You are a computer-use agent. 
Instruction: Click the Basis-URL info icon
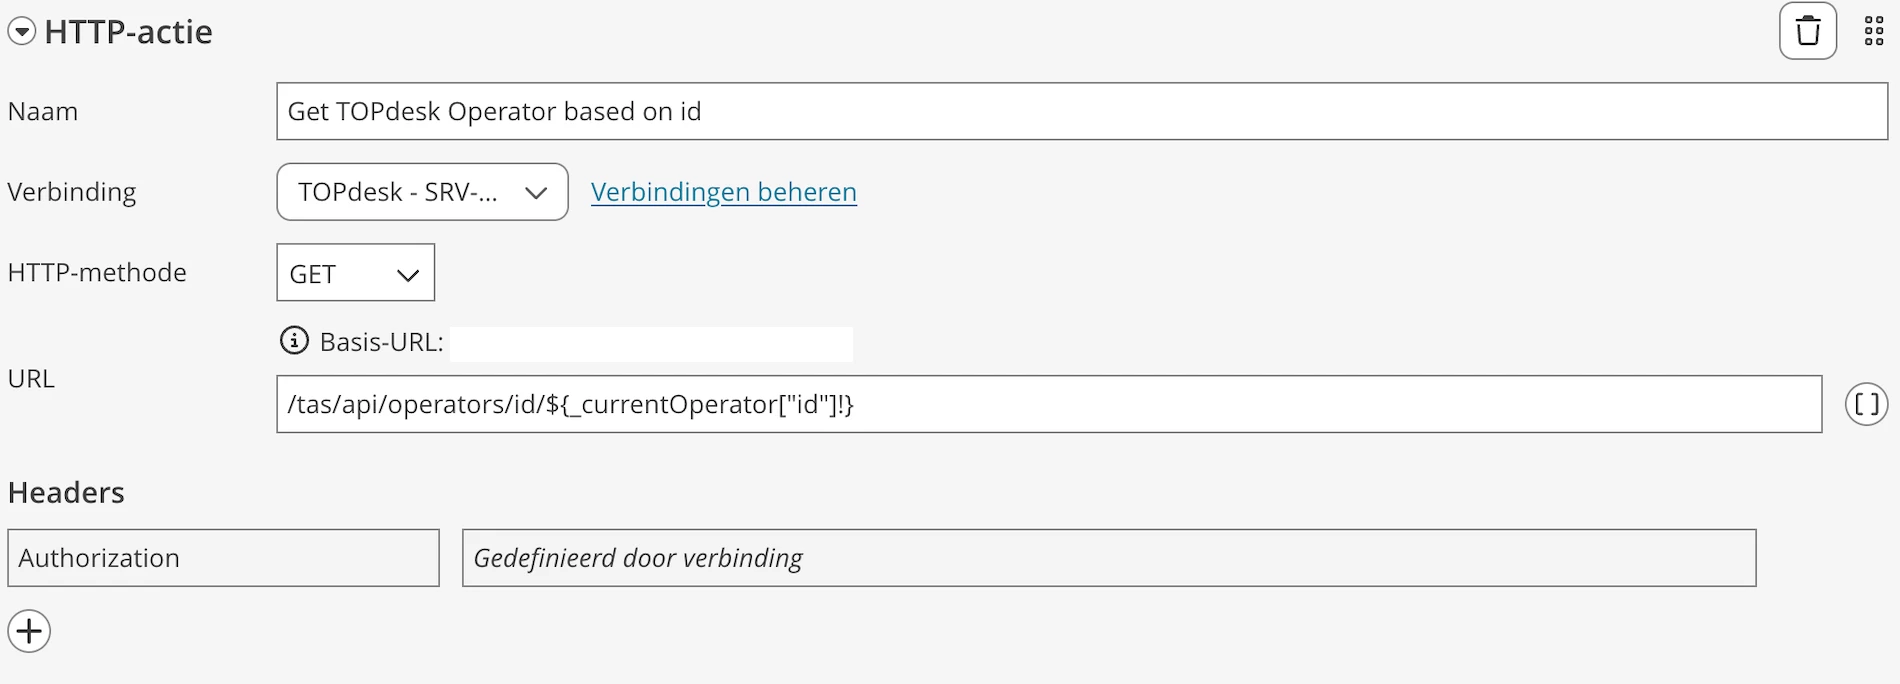click(x=294, y=341)
